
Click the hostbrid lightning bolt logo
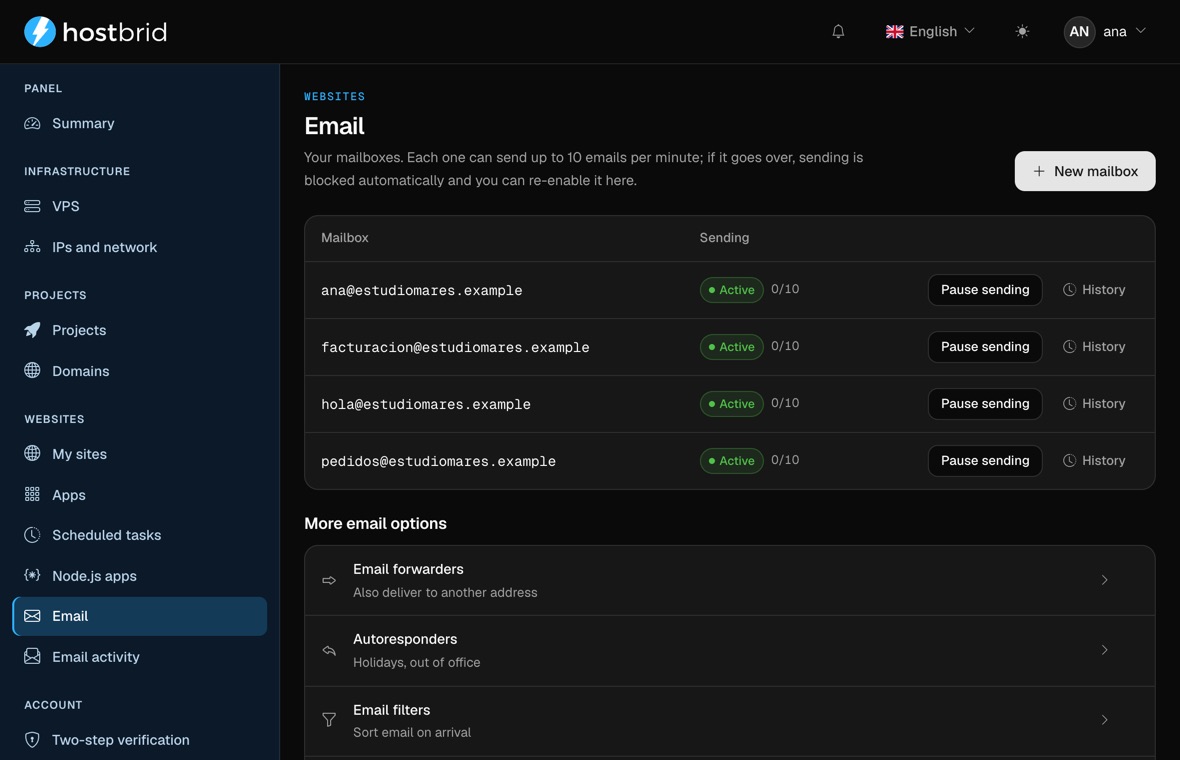[x=40, y=32]
